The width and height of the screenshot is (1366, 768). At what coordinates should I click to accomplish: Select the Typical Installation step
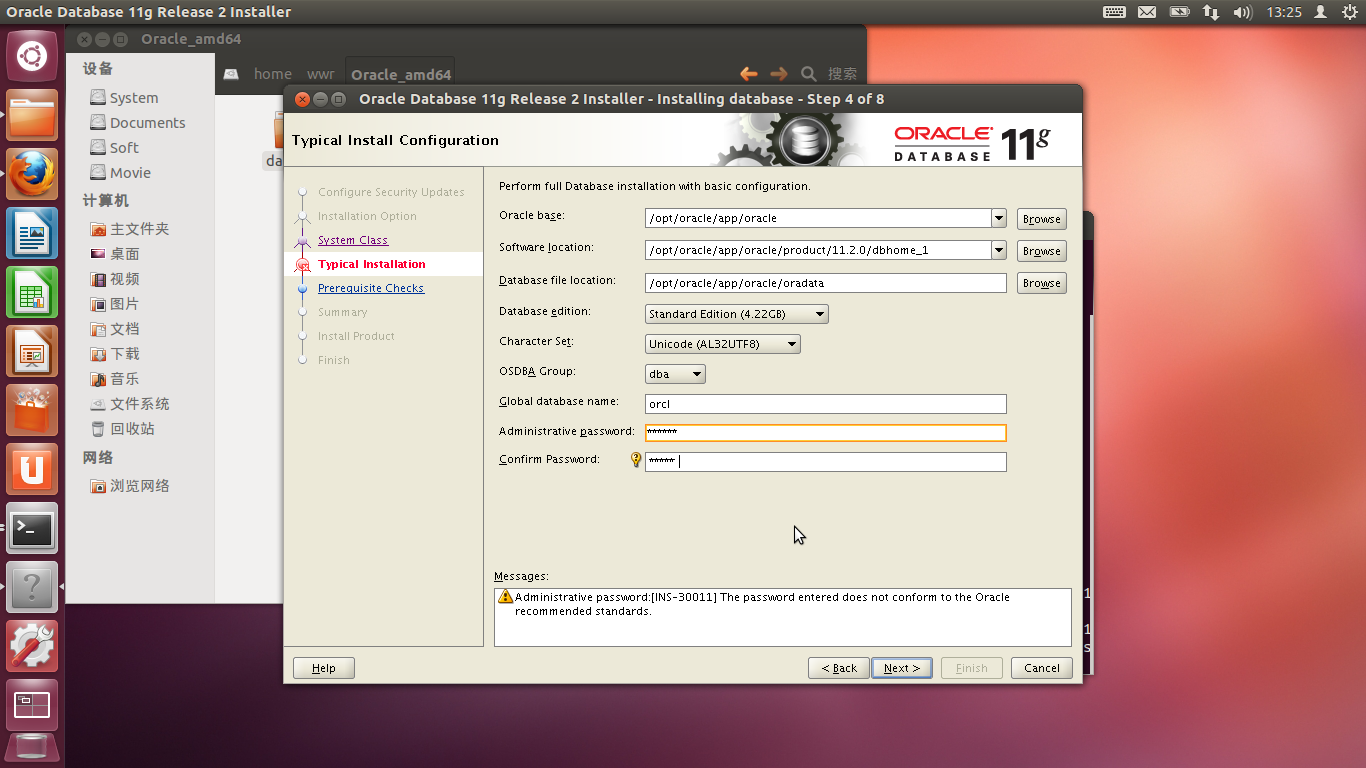[372, 264]
